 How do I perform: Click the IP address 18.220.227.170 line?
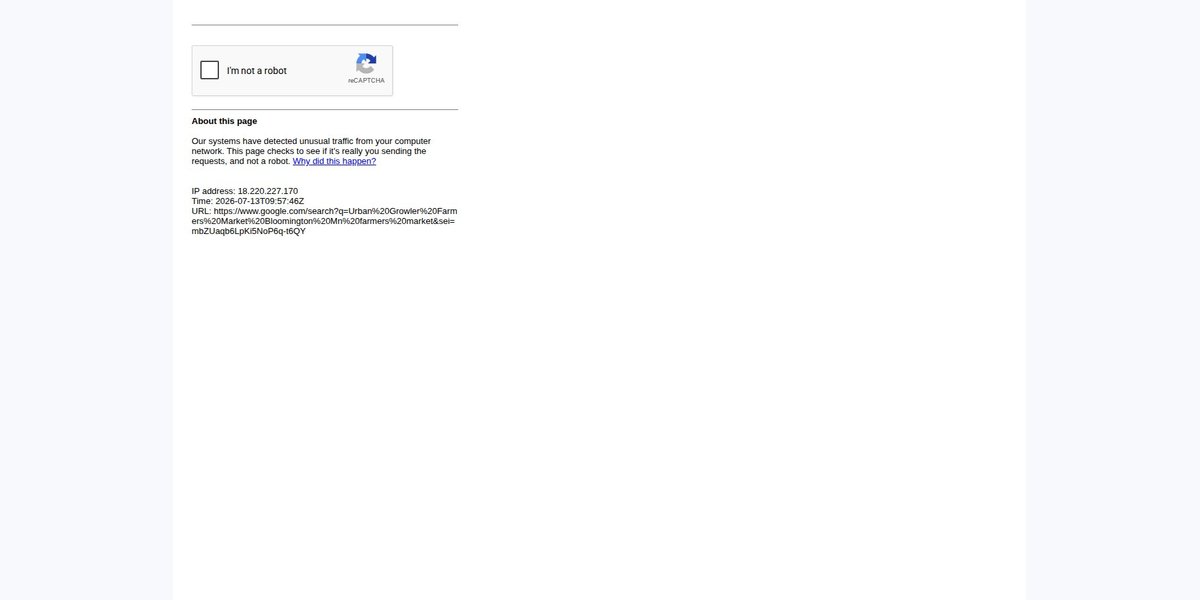coord(245,191)
